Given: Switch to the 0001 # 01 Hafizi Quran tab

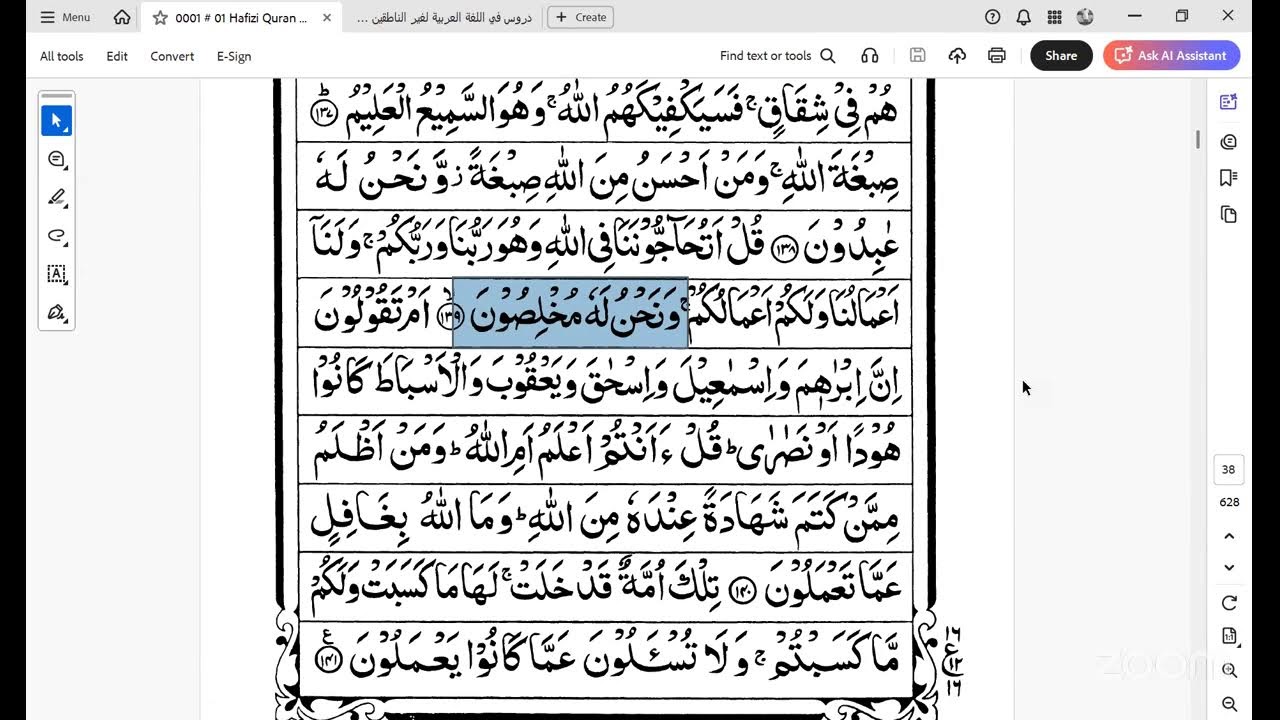Looking at the screenshot, I should 240,17.
